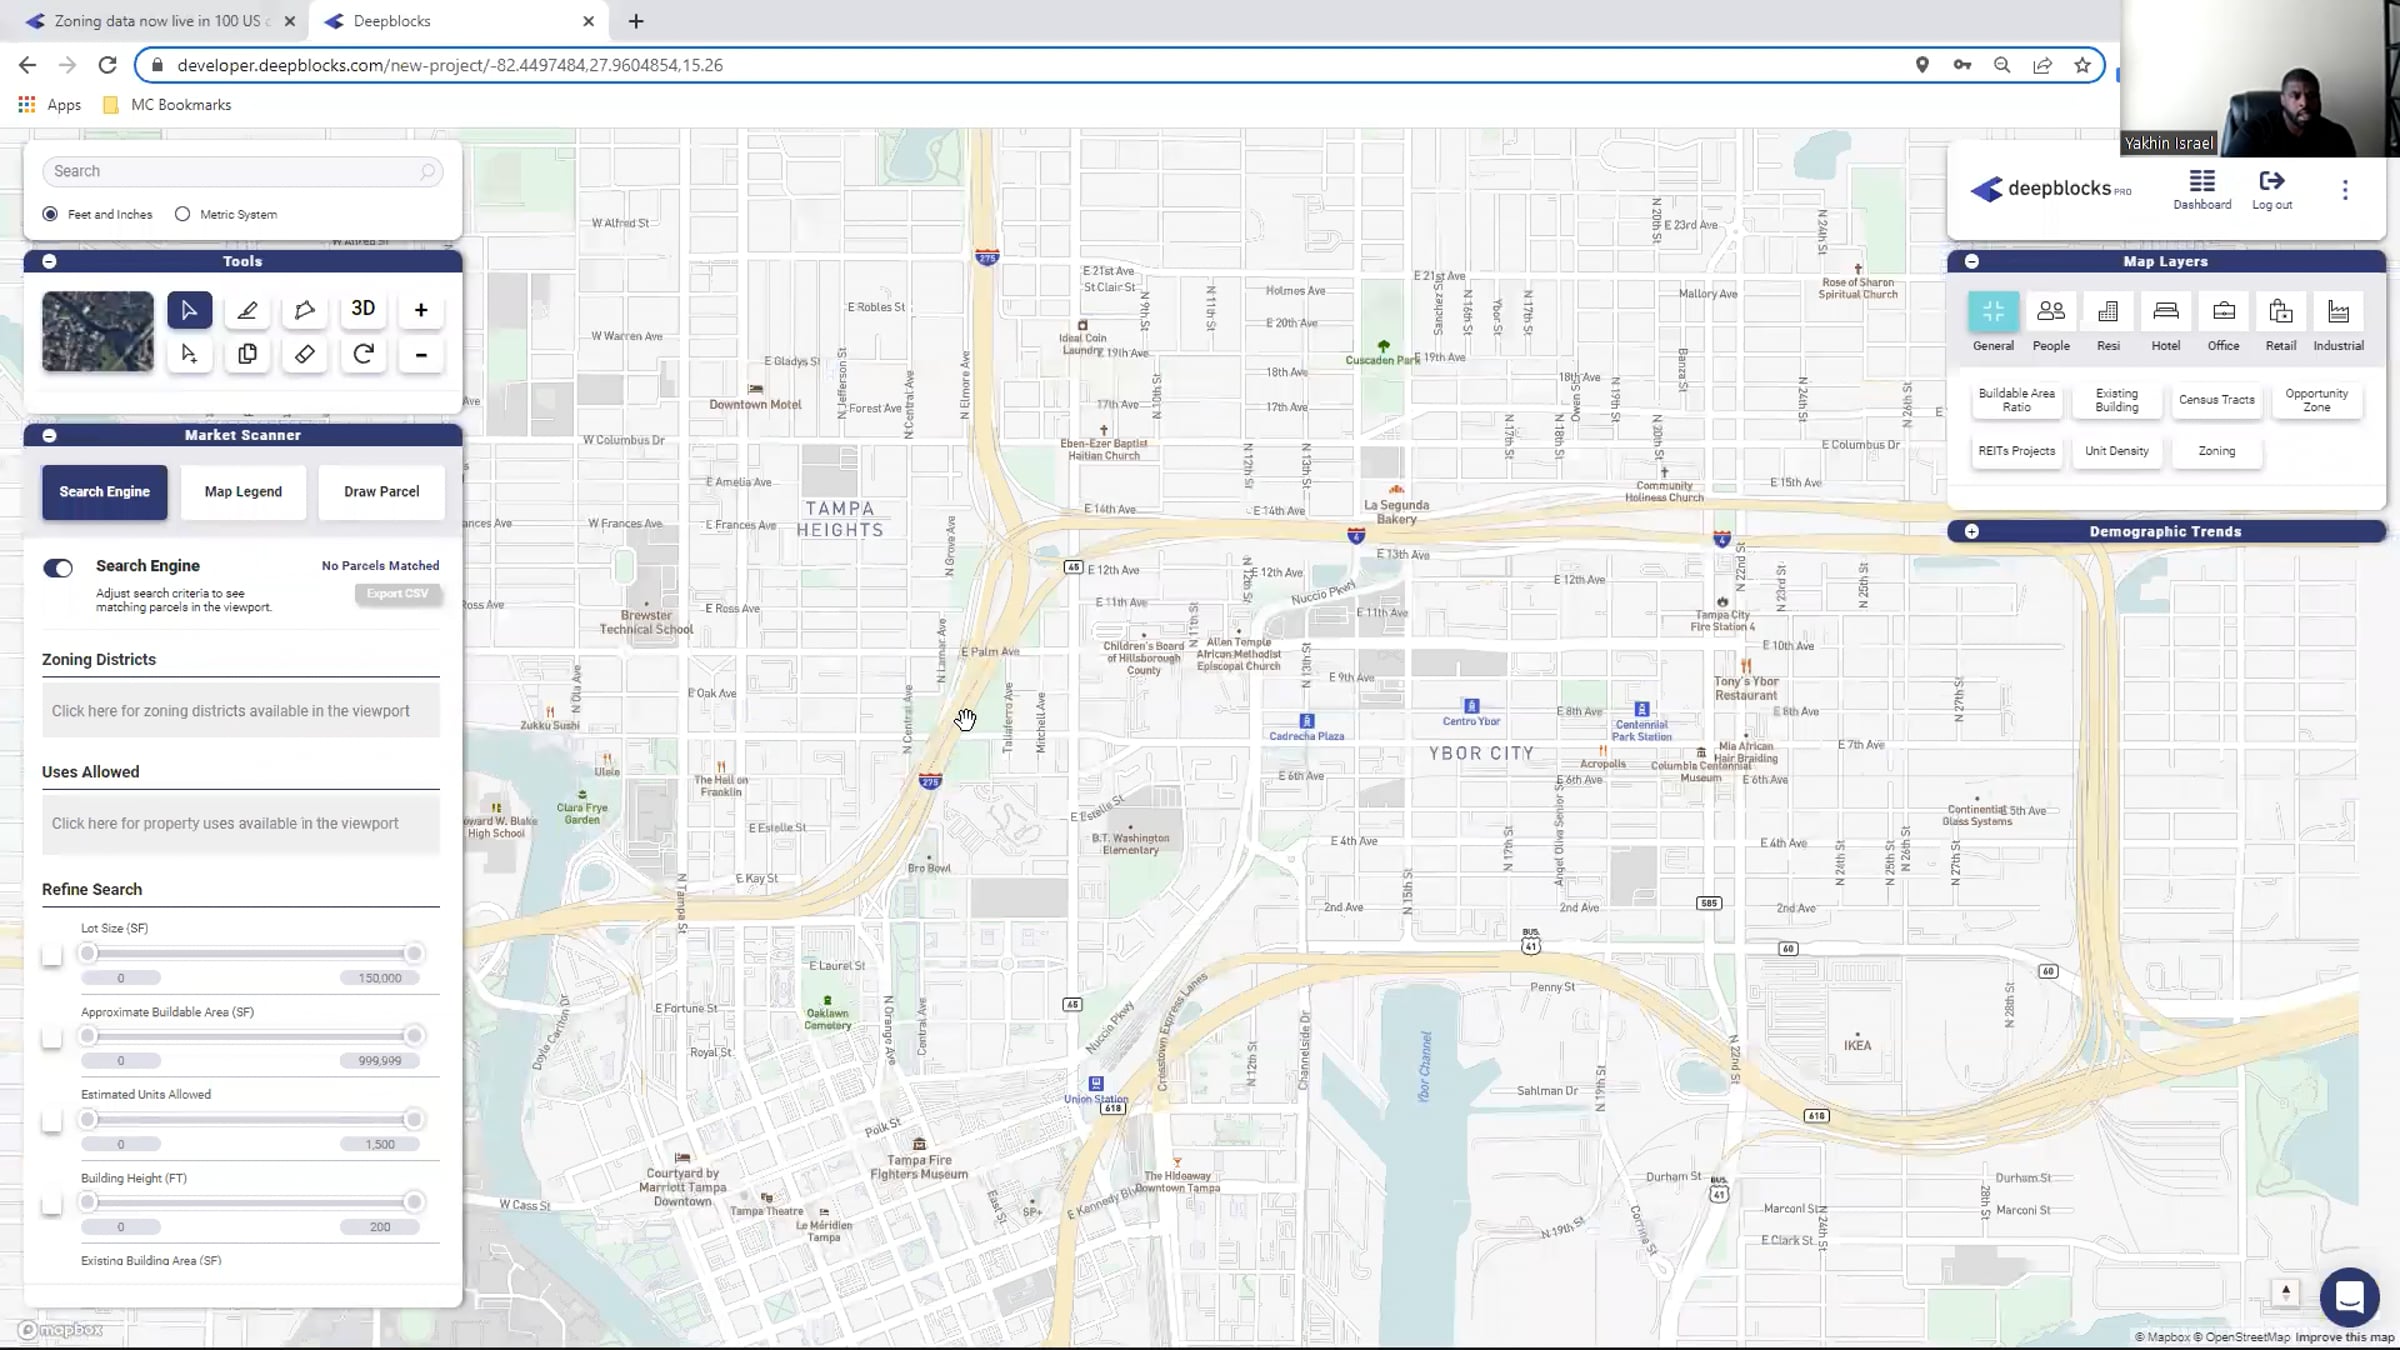2400x1350 pixels.
Task: Expand the Demographic Trends panel
Action: point(1971,531)
